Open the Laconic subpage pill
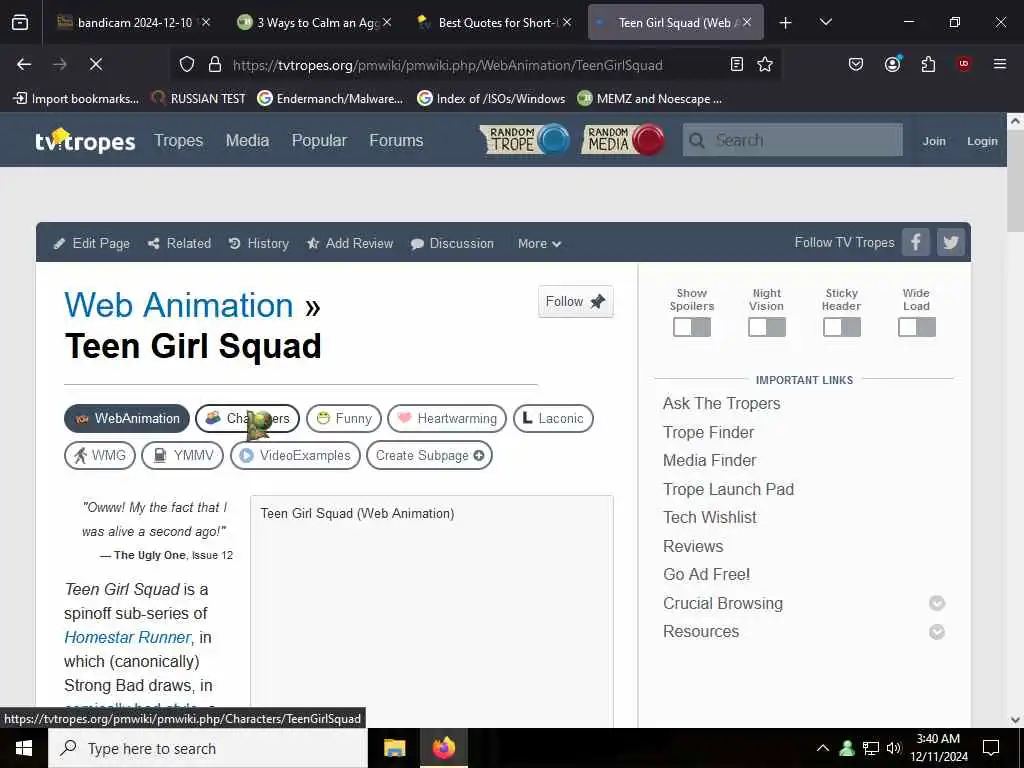 553,419
